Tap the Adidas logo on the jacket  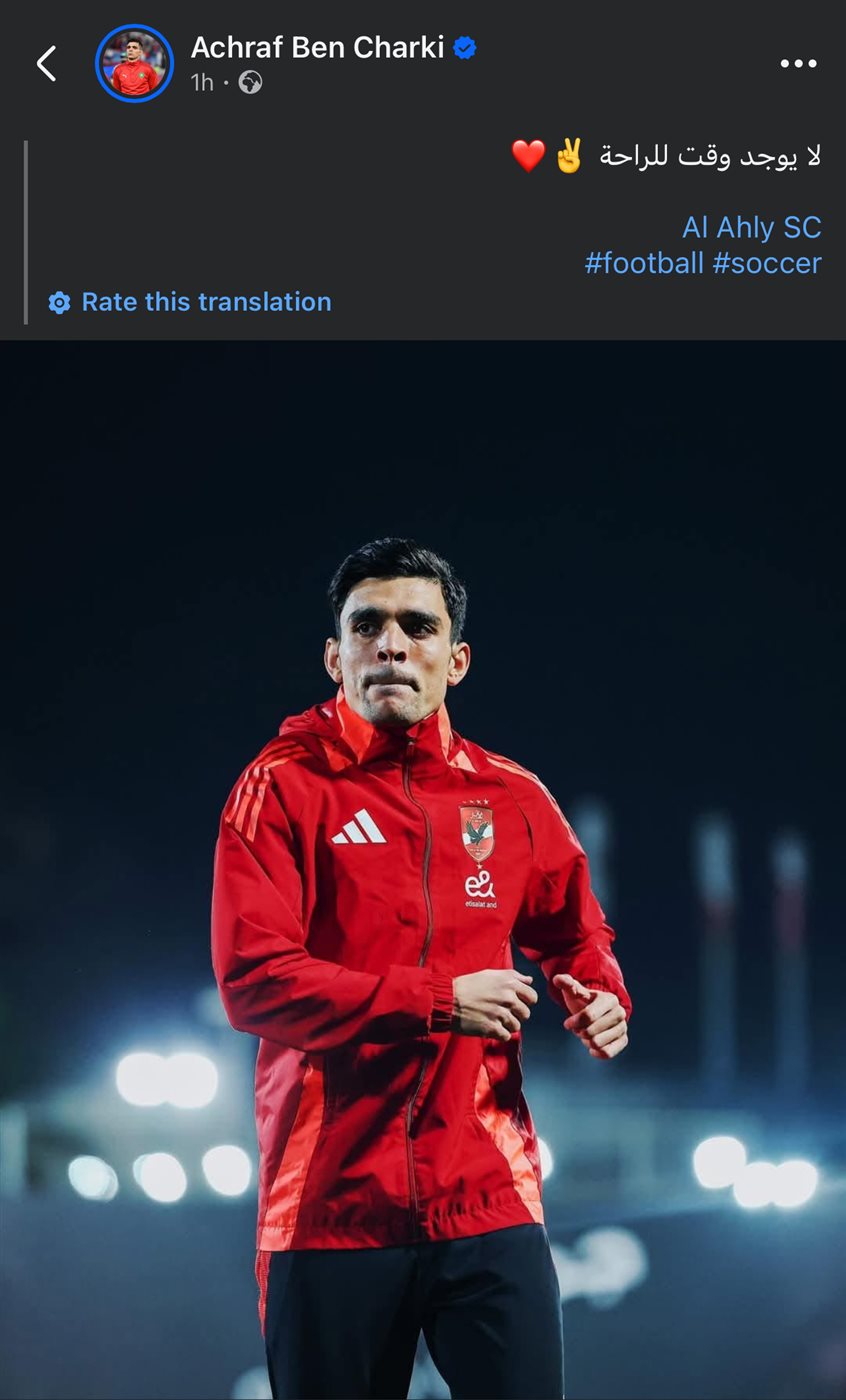358,827
